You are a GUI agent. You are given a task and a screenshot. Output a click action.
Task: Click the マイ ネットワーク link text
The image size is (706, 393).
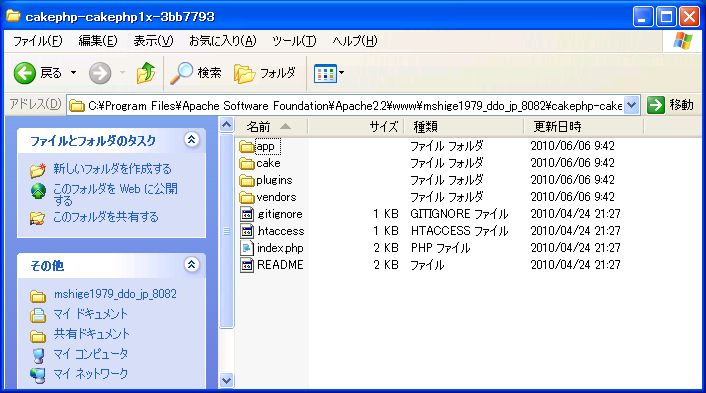91,374
